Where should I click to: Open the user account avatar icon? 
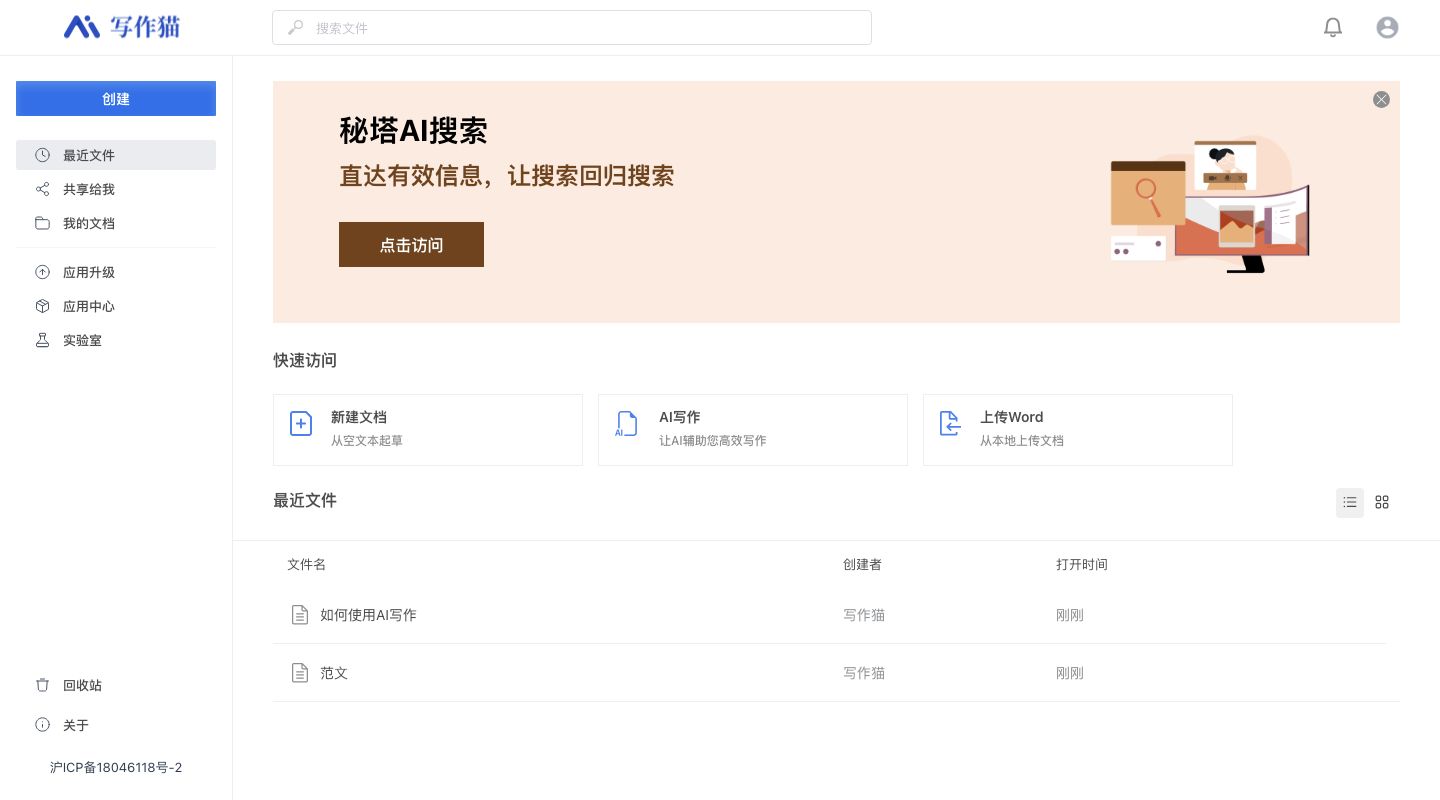[x=1386, y=28]
